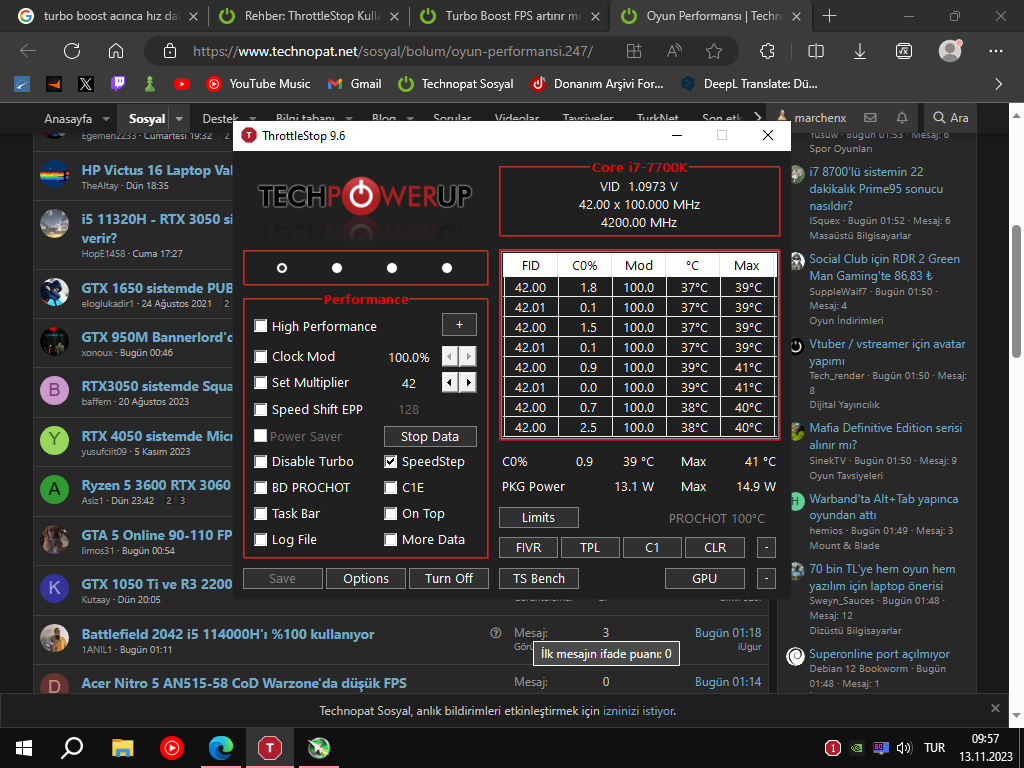Viewport: 1024px width, 768px height.
Task: Open the Gmail bookmark
Action: (355, 84)
